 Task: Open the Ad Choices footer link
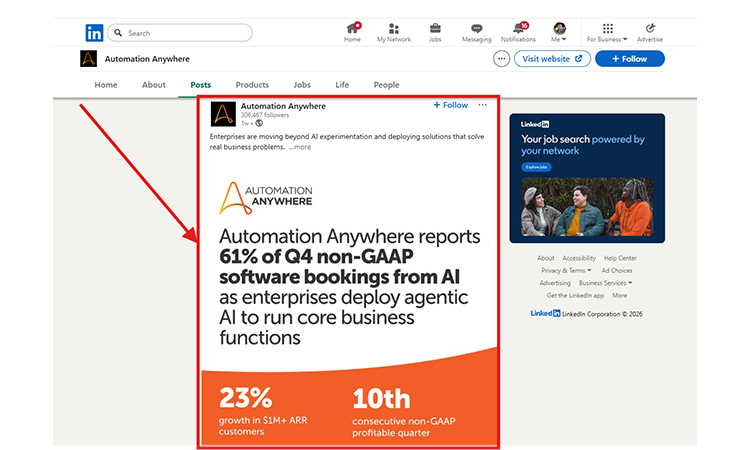coord(617,271)
